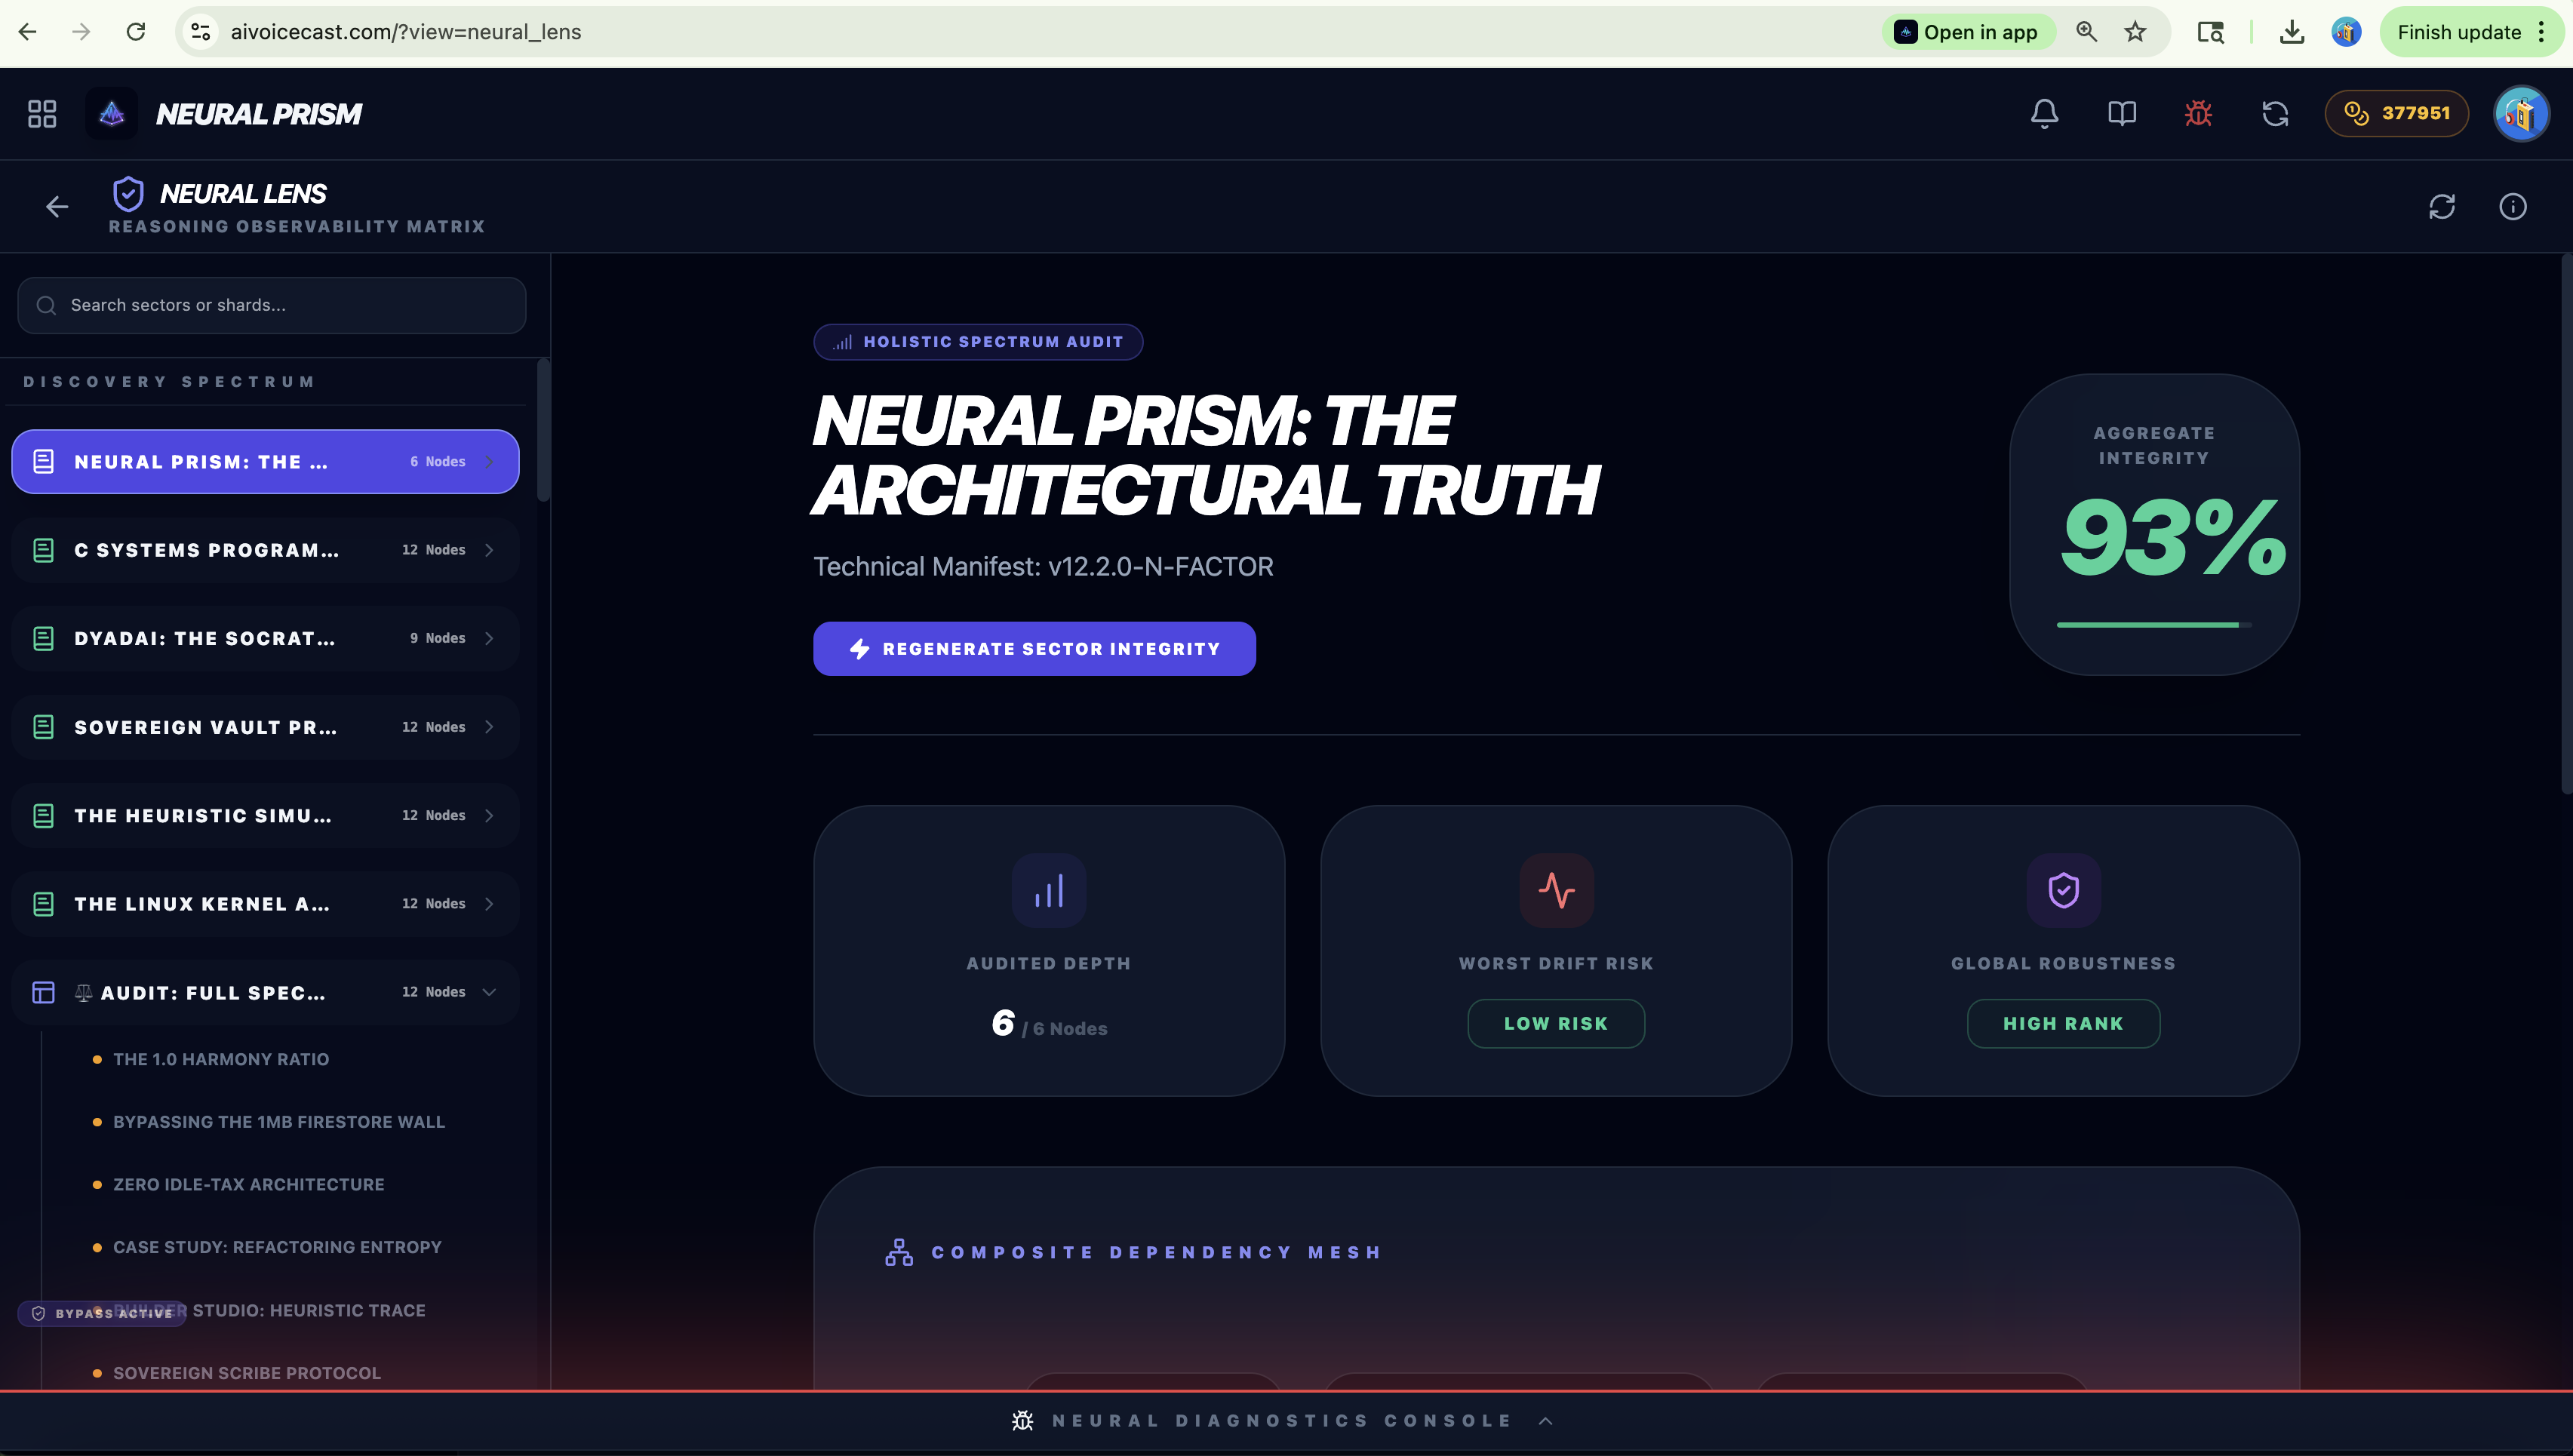Viewport: 2573px width, 1456px height.
Task: Go back using Neural Lens arrow
Action: (x=57, y=207)
